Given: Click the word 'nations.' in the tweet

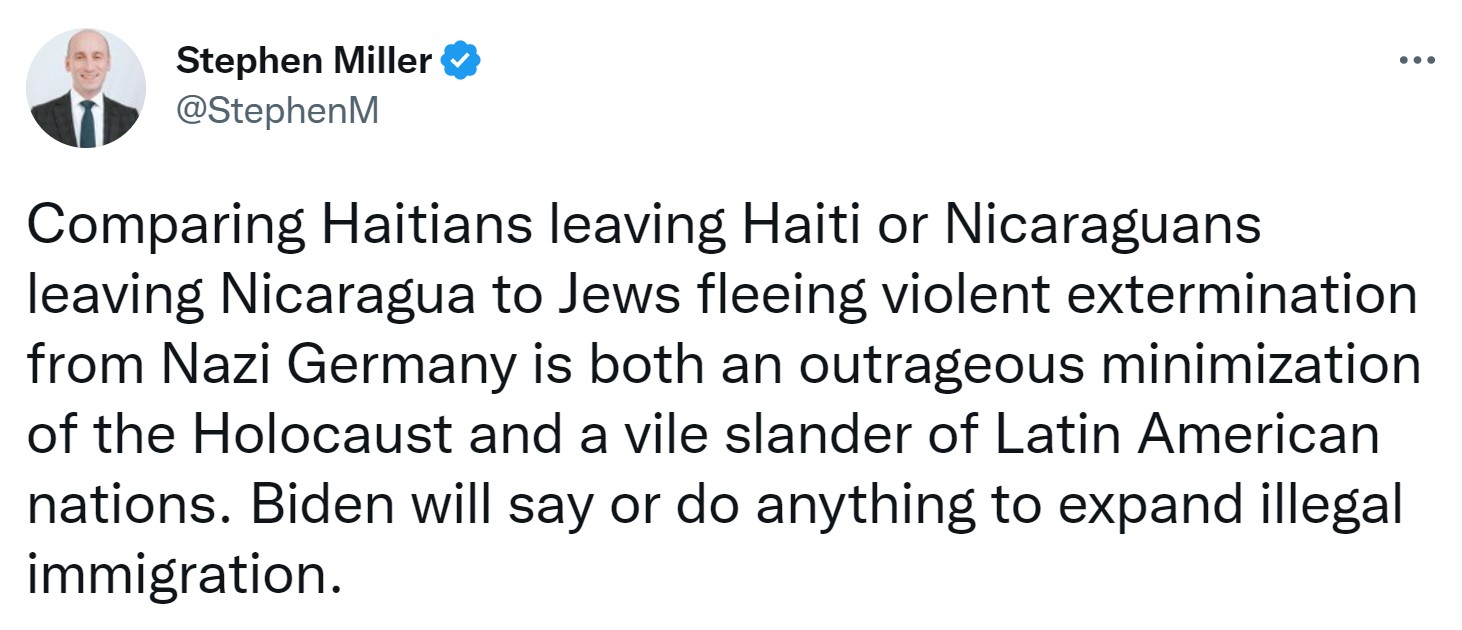Looking at the screenshot, I should point(130,508).
